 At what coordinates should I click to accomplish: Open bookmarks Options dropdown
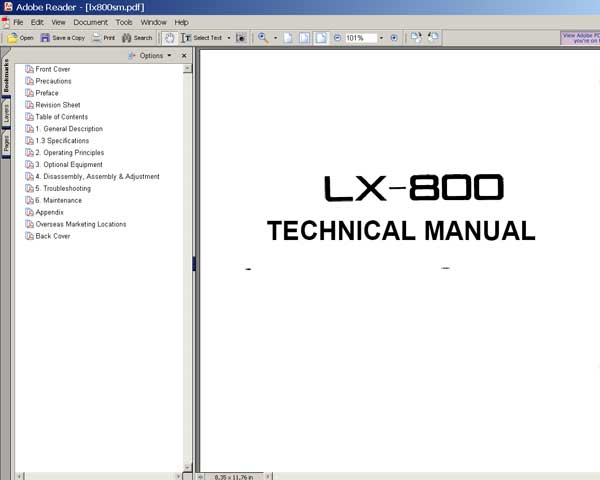[150, 56]
